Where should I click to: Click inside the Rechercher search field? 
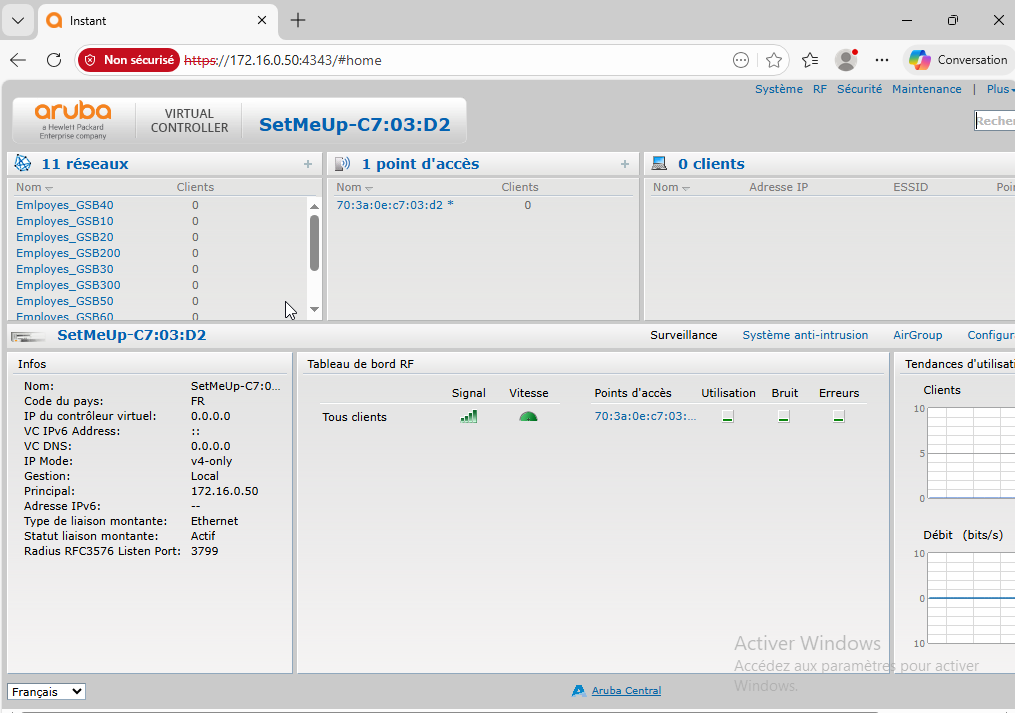coord(997,120)
